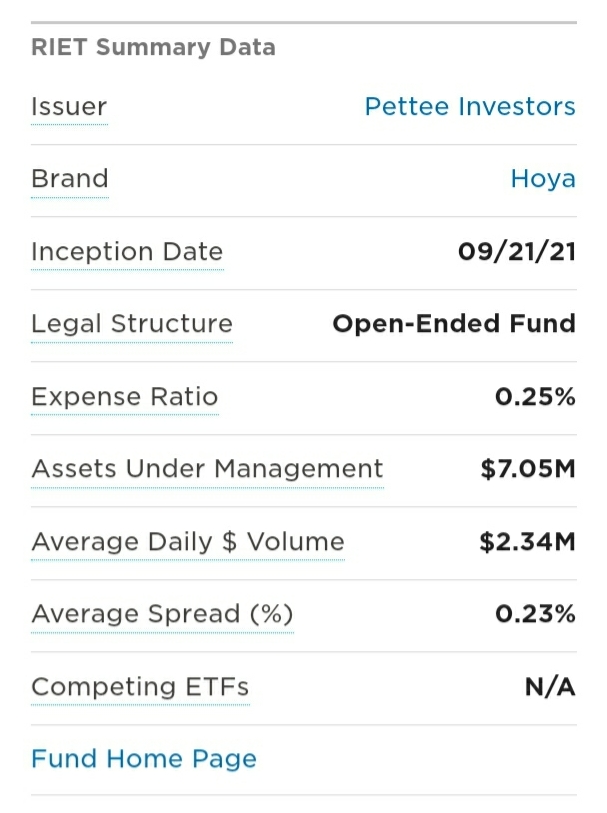The width and height of the screenshot is (607, 813).
Task: Click the RIET Summary Data heading
Action: pos(153,47)
